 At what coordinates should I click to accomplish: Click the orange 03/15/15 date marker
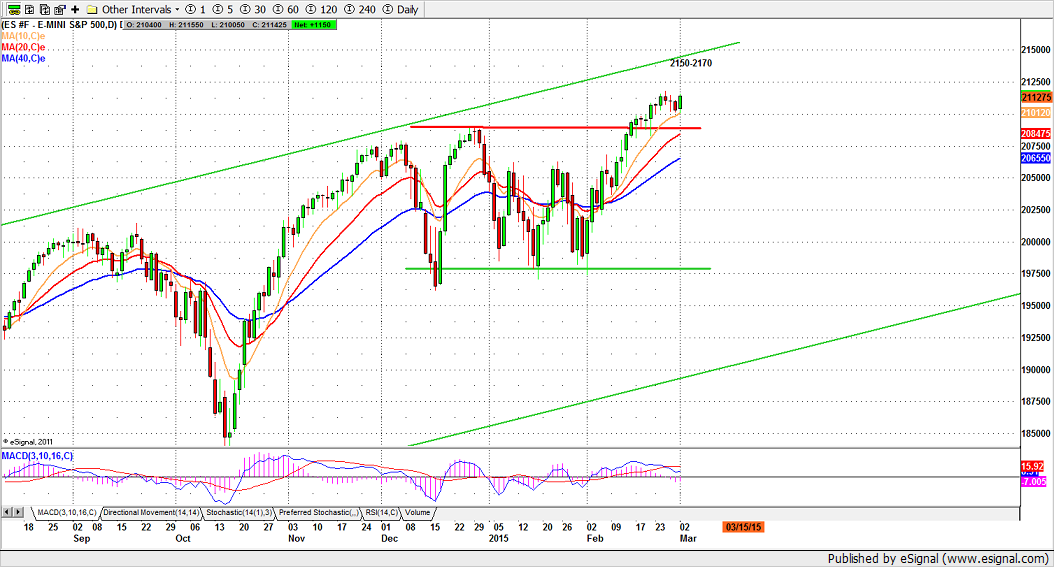[x=745, y=526]
